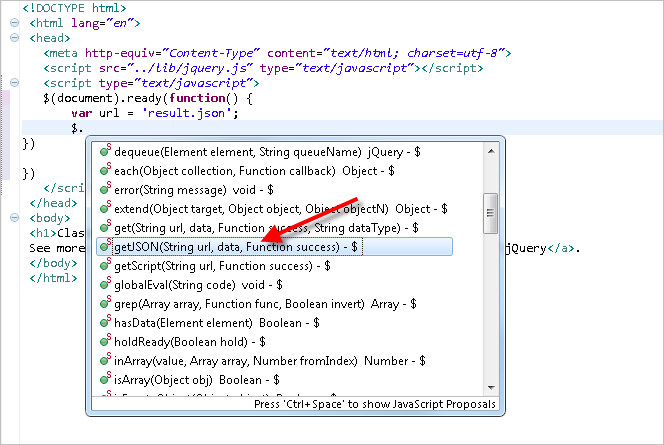Click the getJSON proposal method icon
Viewport: 664px width, 445px height.
pyautogui.click(x=105, y=246)
